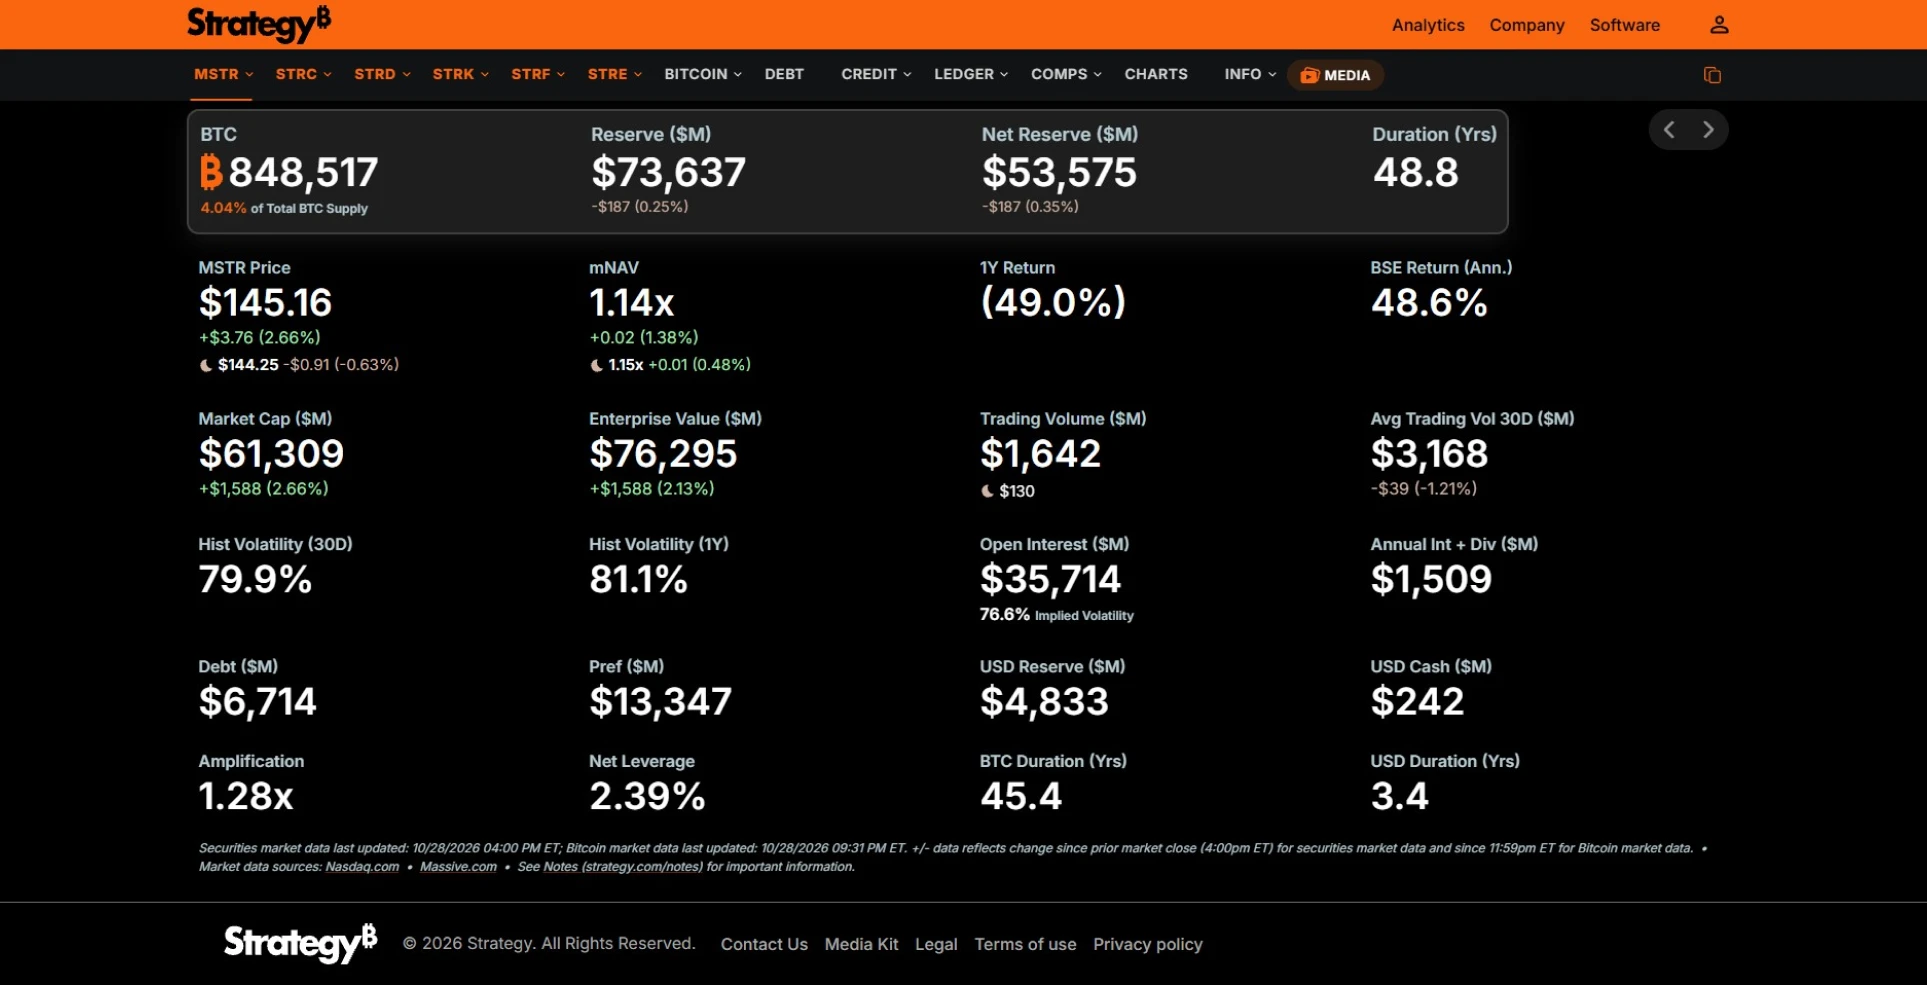Open the Legal footer link
Screen dimensions: 1927x985
(x=936, y=944)
